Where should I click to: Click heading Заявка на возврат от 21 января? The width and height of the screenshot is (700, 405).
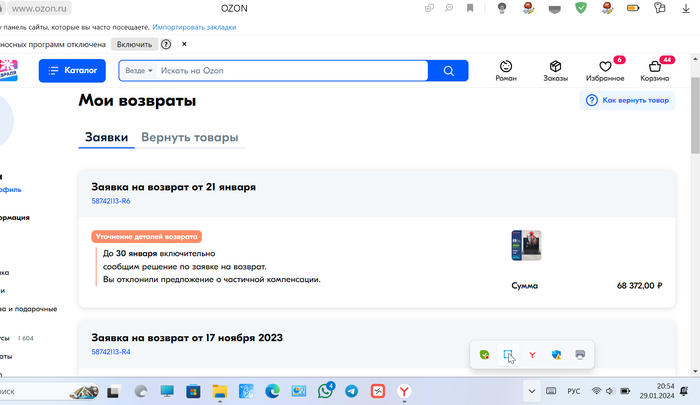[x=173, y=187]
